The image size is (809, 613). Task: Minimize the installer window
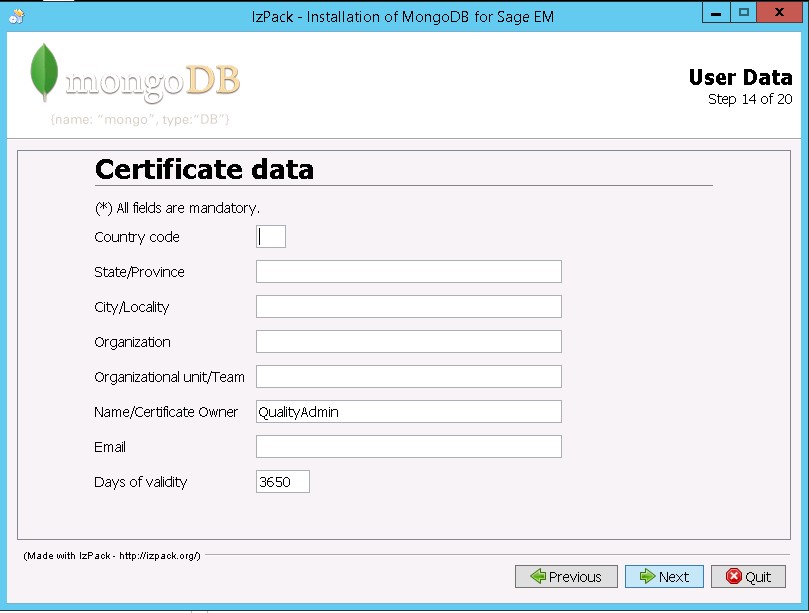(716, 13)
